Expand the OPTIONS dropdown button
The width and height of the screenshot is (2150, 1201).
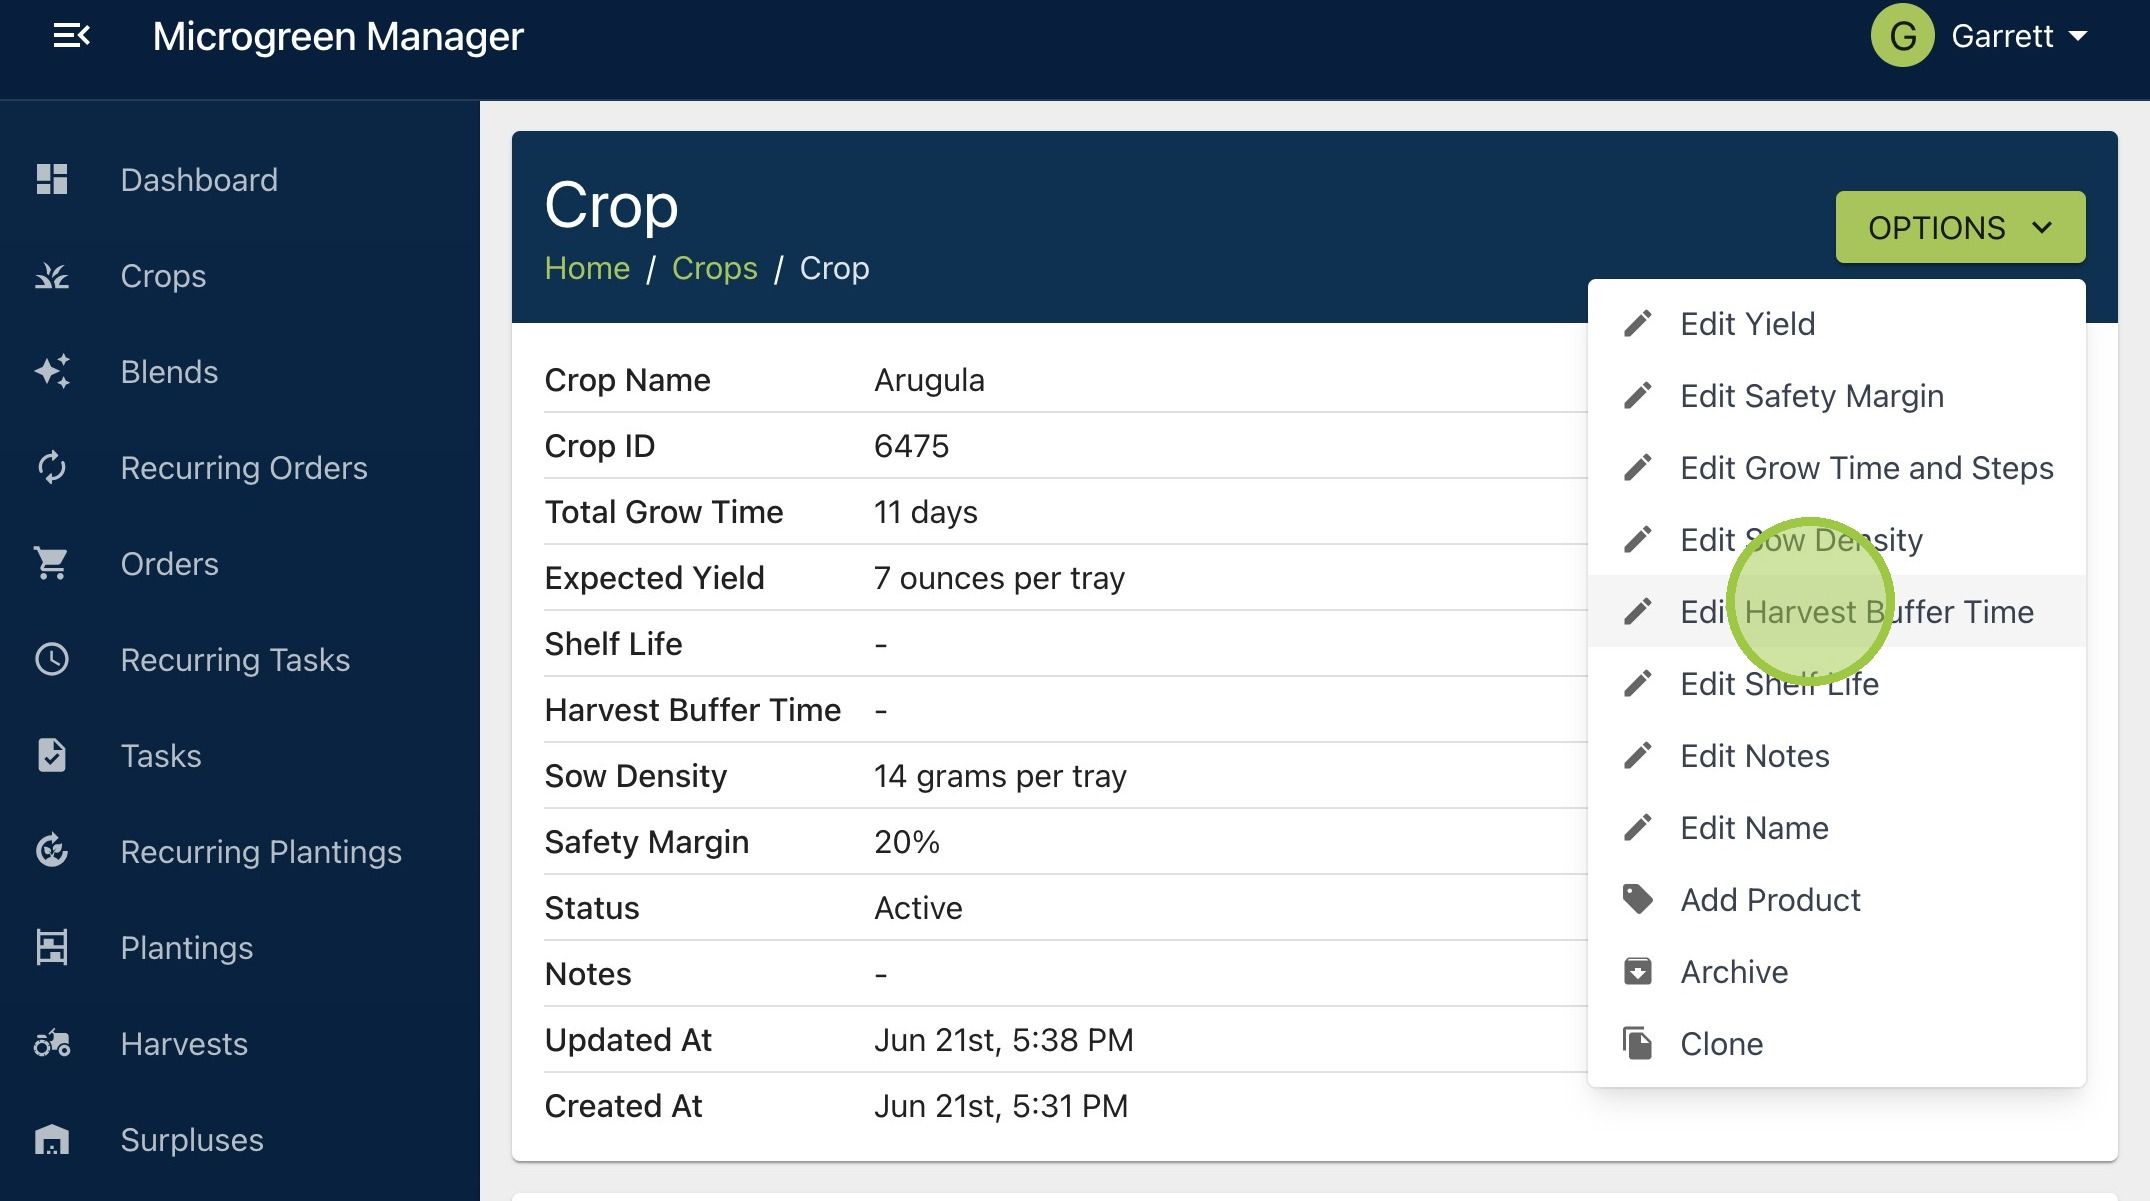click(1960, 227)
